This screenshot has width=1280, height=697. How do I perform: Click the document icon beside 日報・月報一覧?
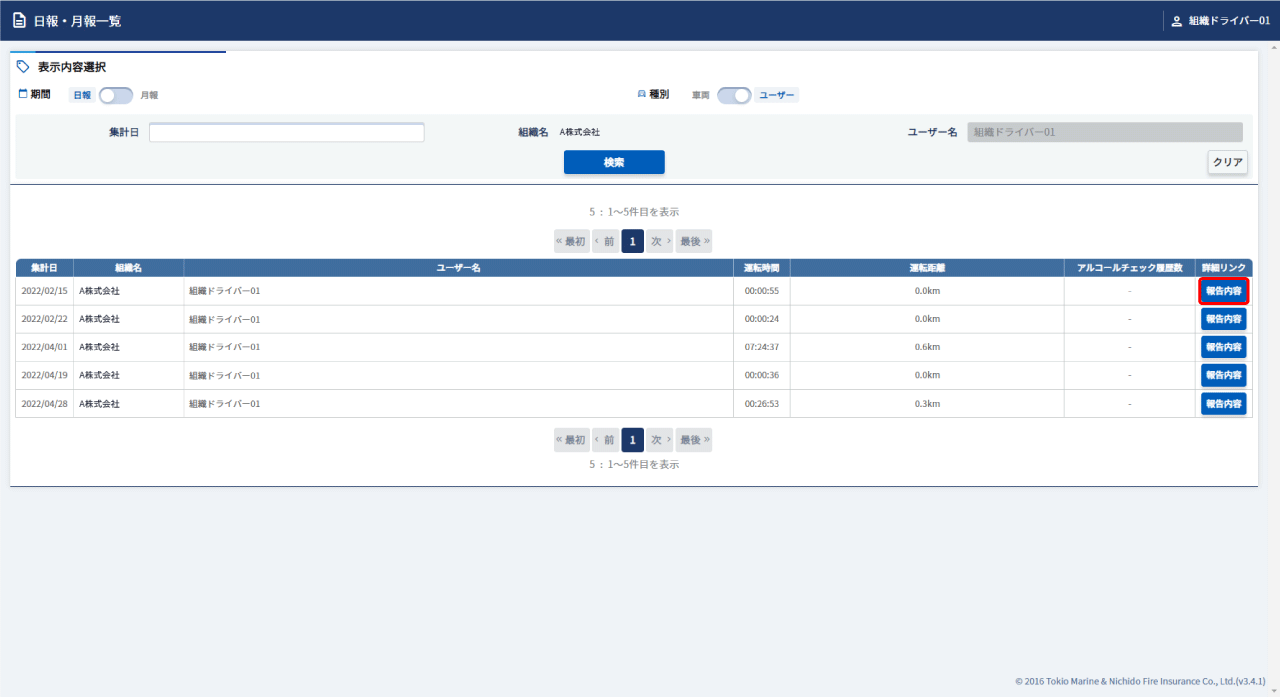coord(19,21)
